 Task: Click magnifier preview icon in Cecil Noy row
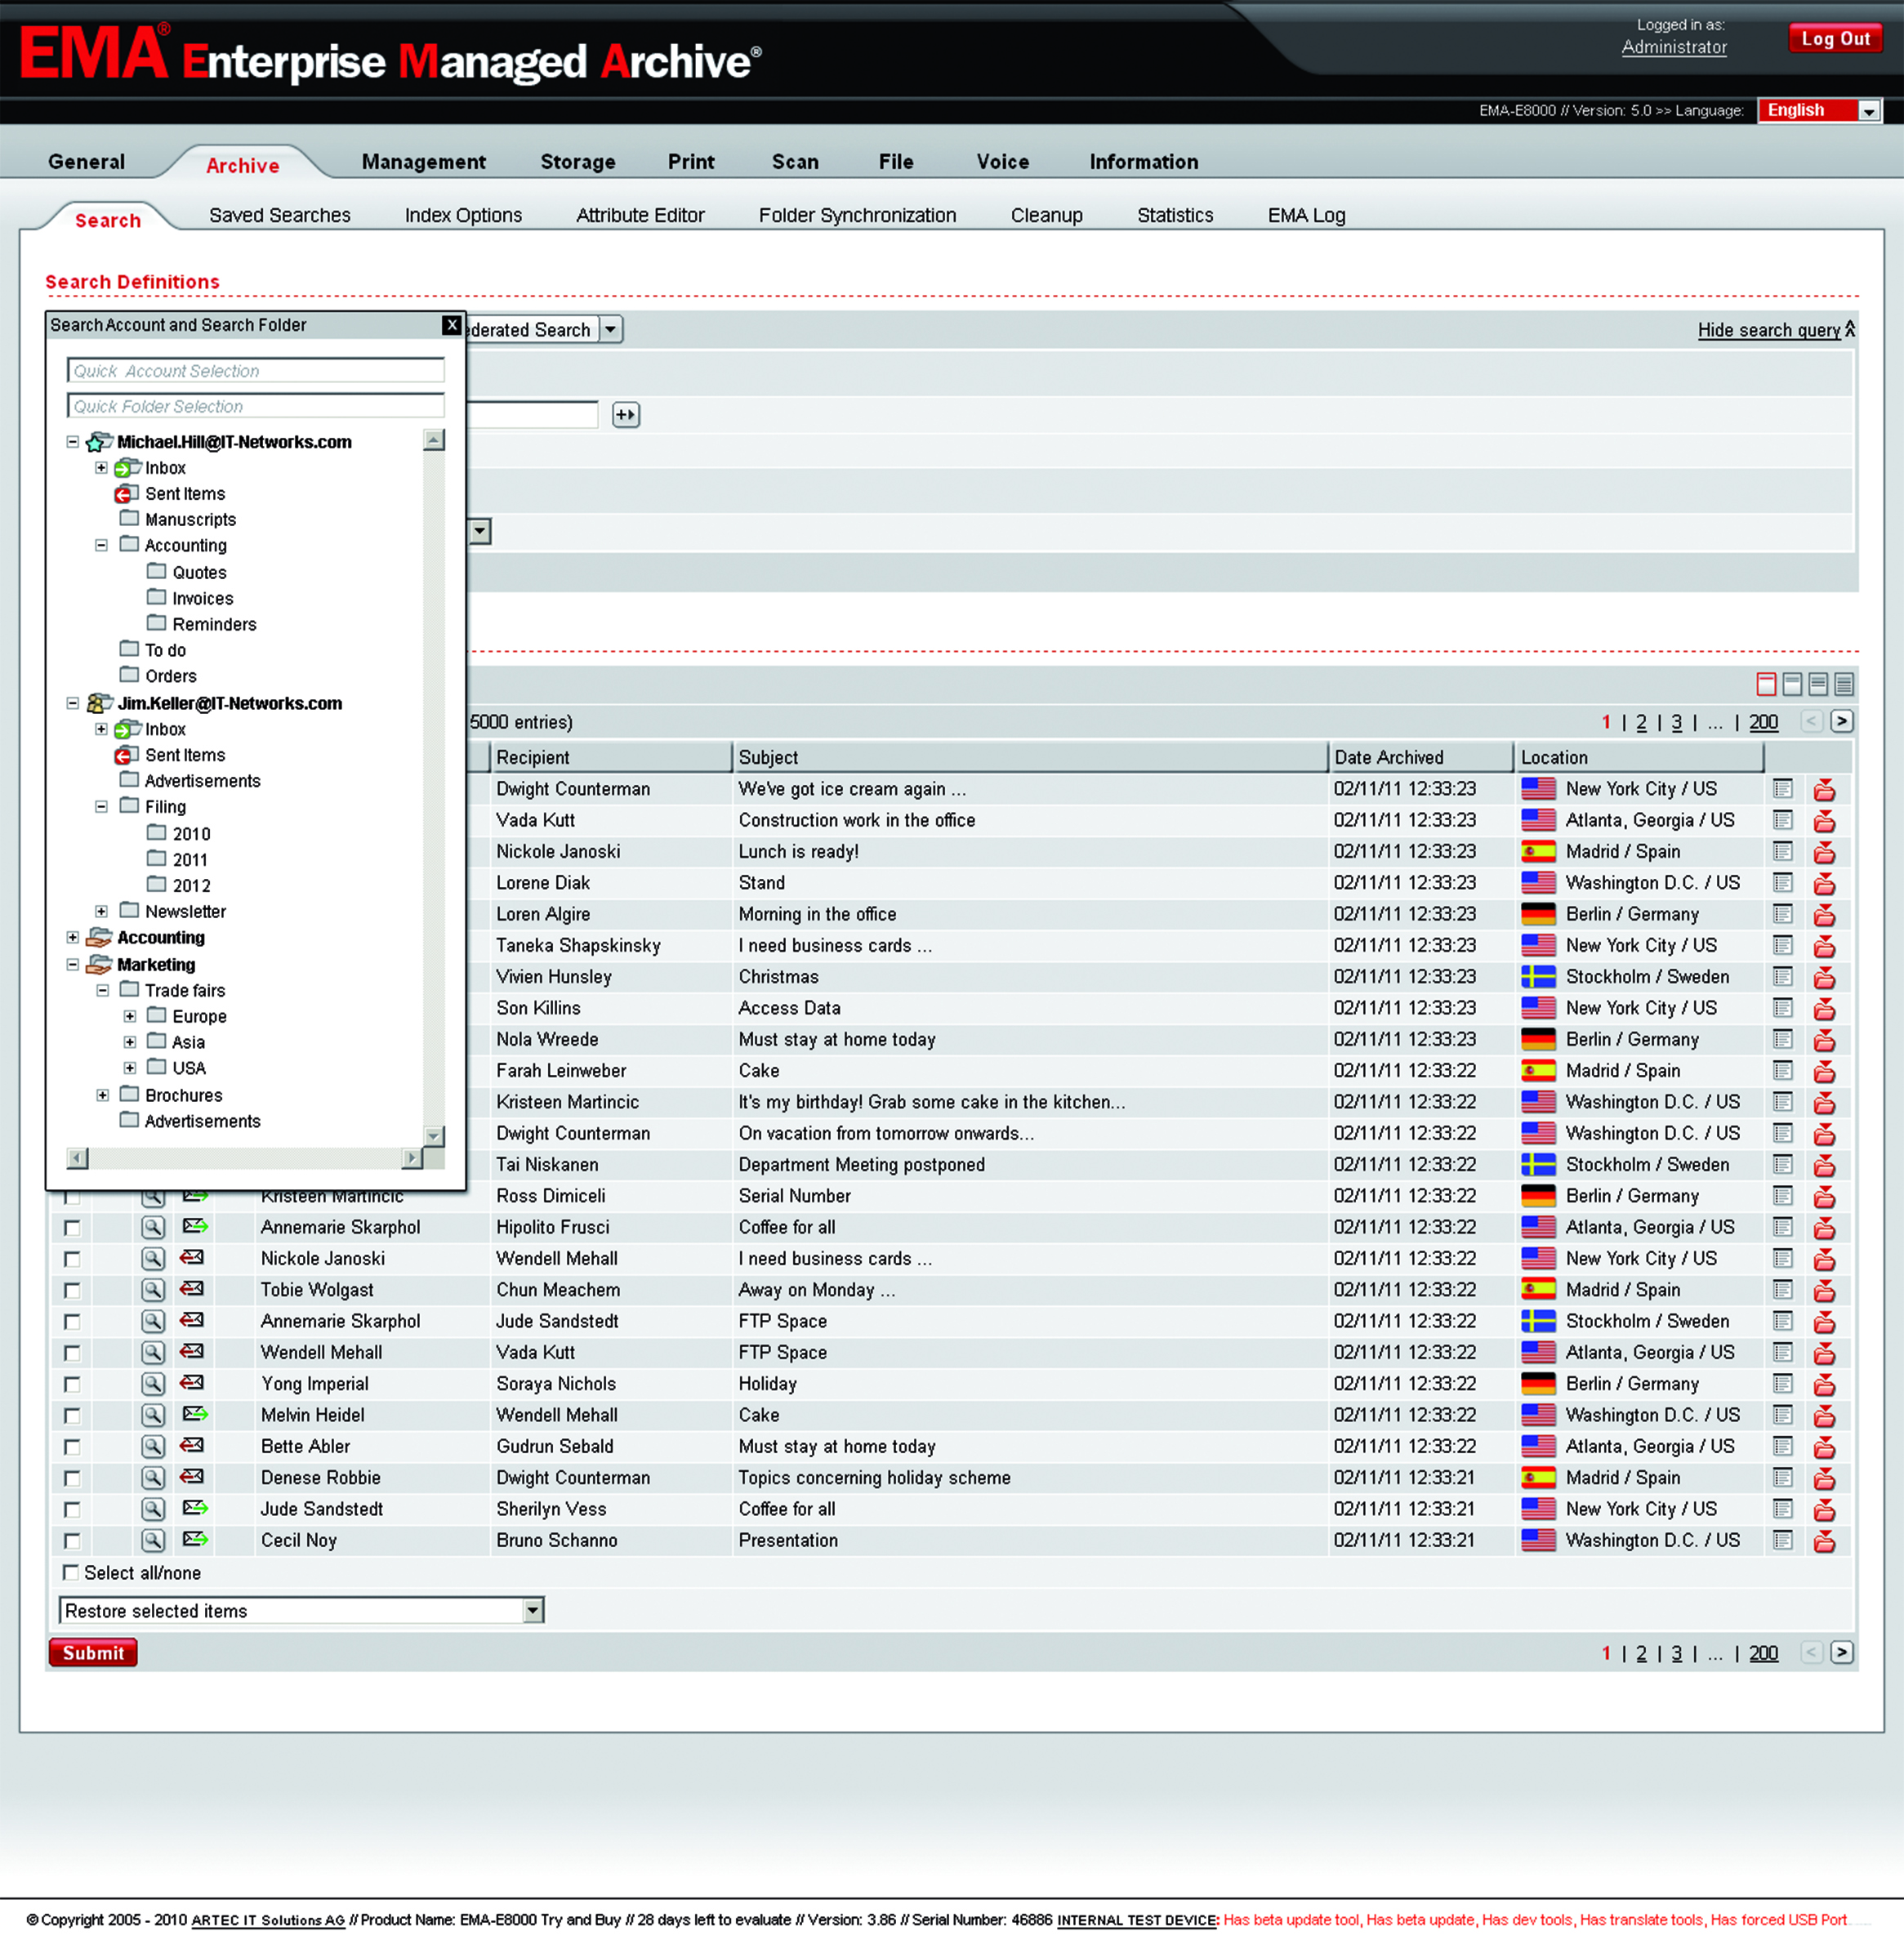tap(152, 1540)
